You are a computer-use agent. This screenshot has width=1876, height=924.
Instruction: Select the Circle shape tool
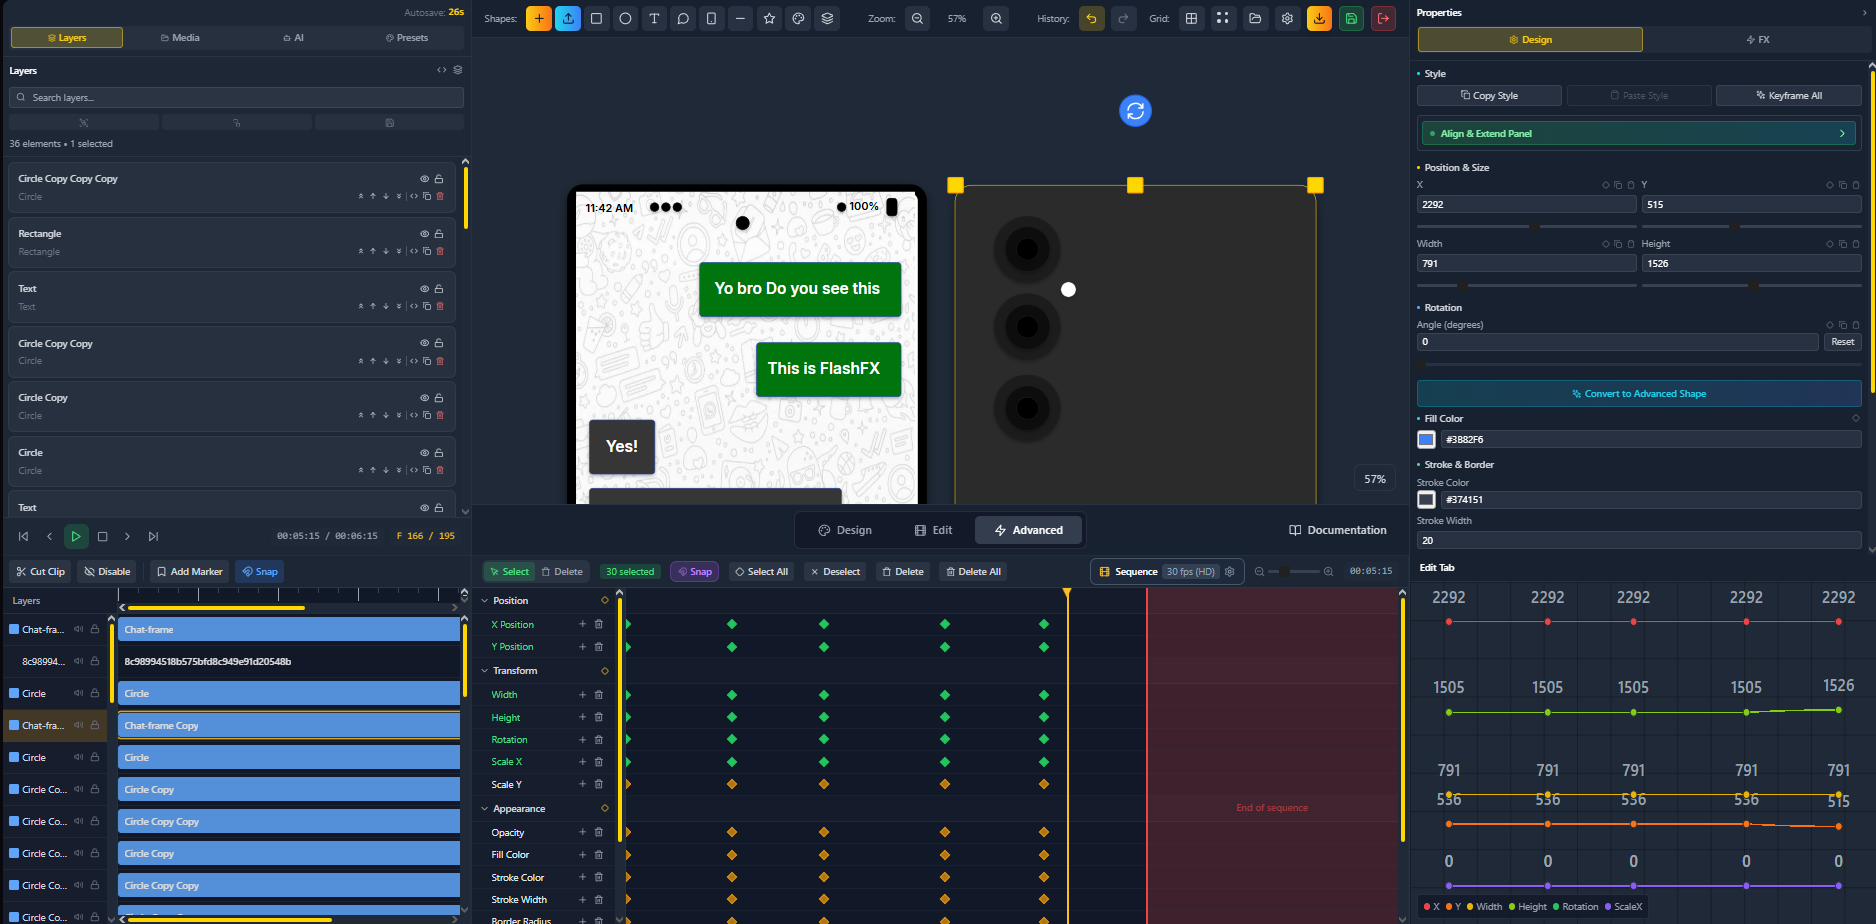[625, 18]
